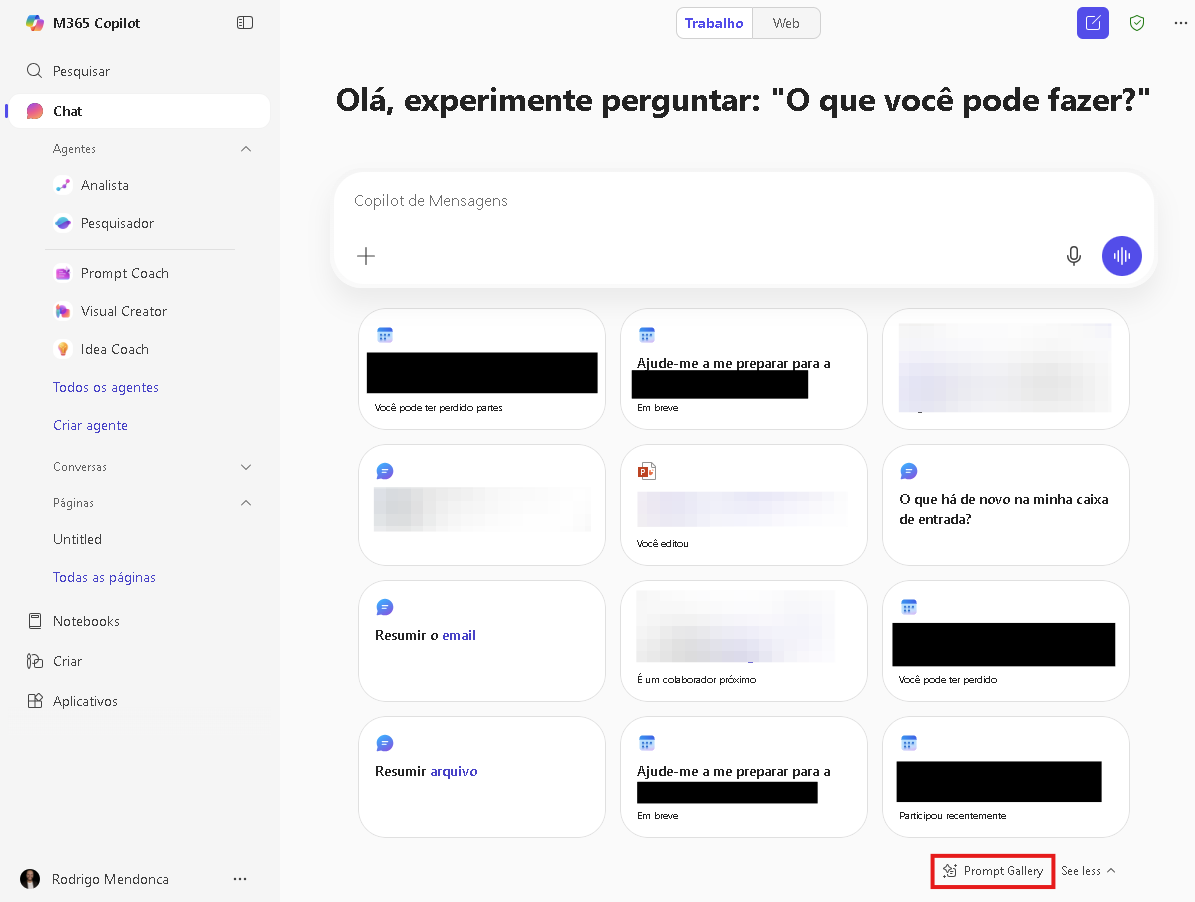The height and width of the screenshot is (902, 1195).
Task: Click the Todos os agentes link
Action: tap(106, 387)
